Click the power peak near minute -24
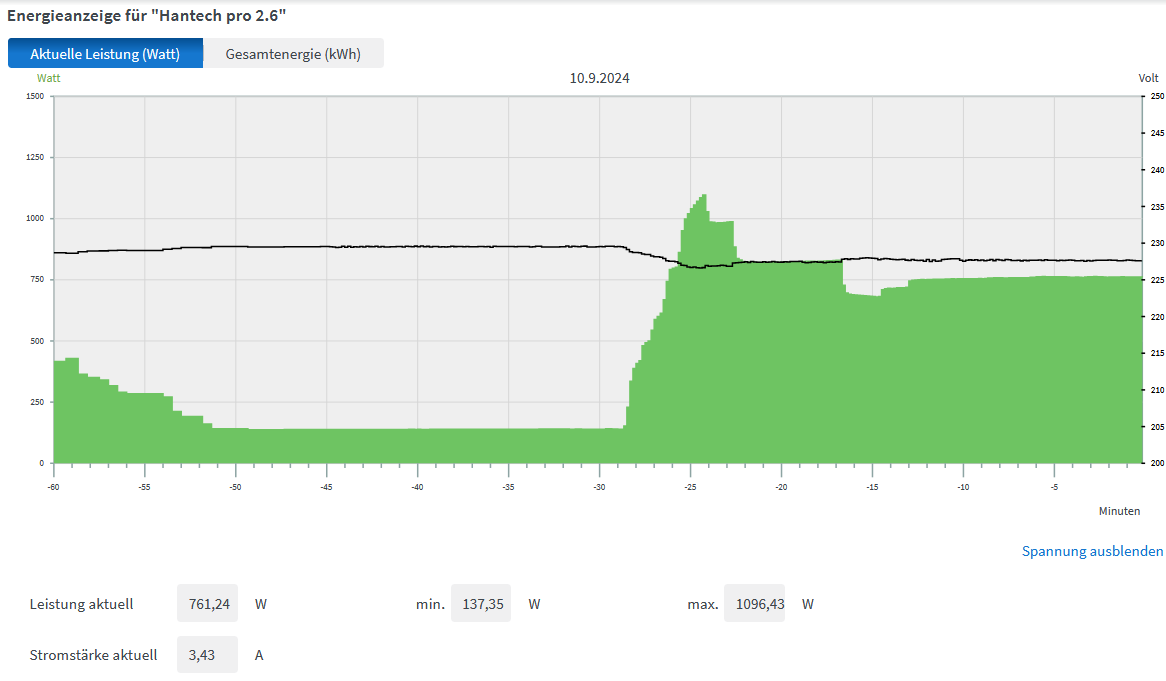 (703, 196)
